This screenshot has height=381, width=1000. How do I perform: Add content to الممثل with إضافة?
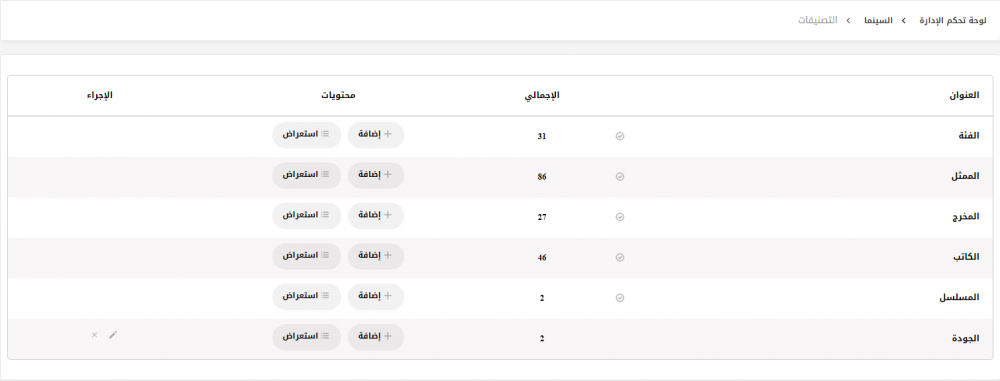[376, 175]
